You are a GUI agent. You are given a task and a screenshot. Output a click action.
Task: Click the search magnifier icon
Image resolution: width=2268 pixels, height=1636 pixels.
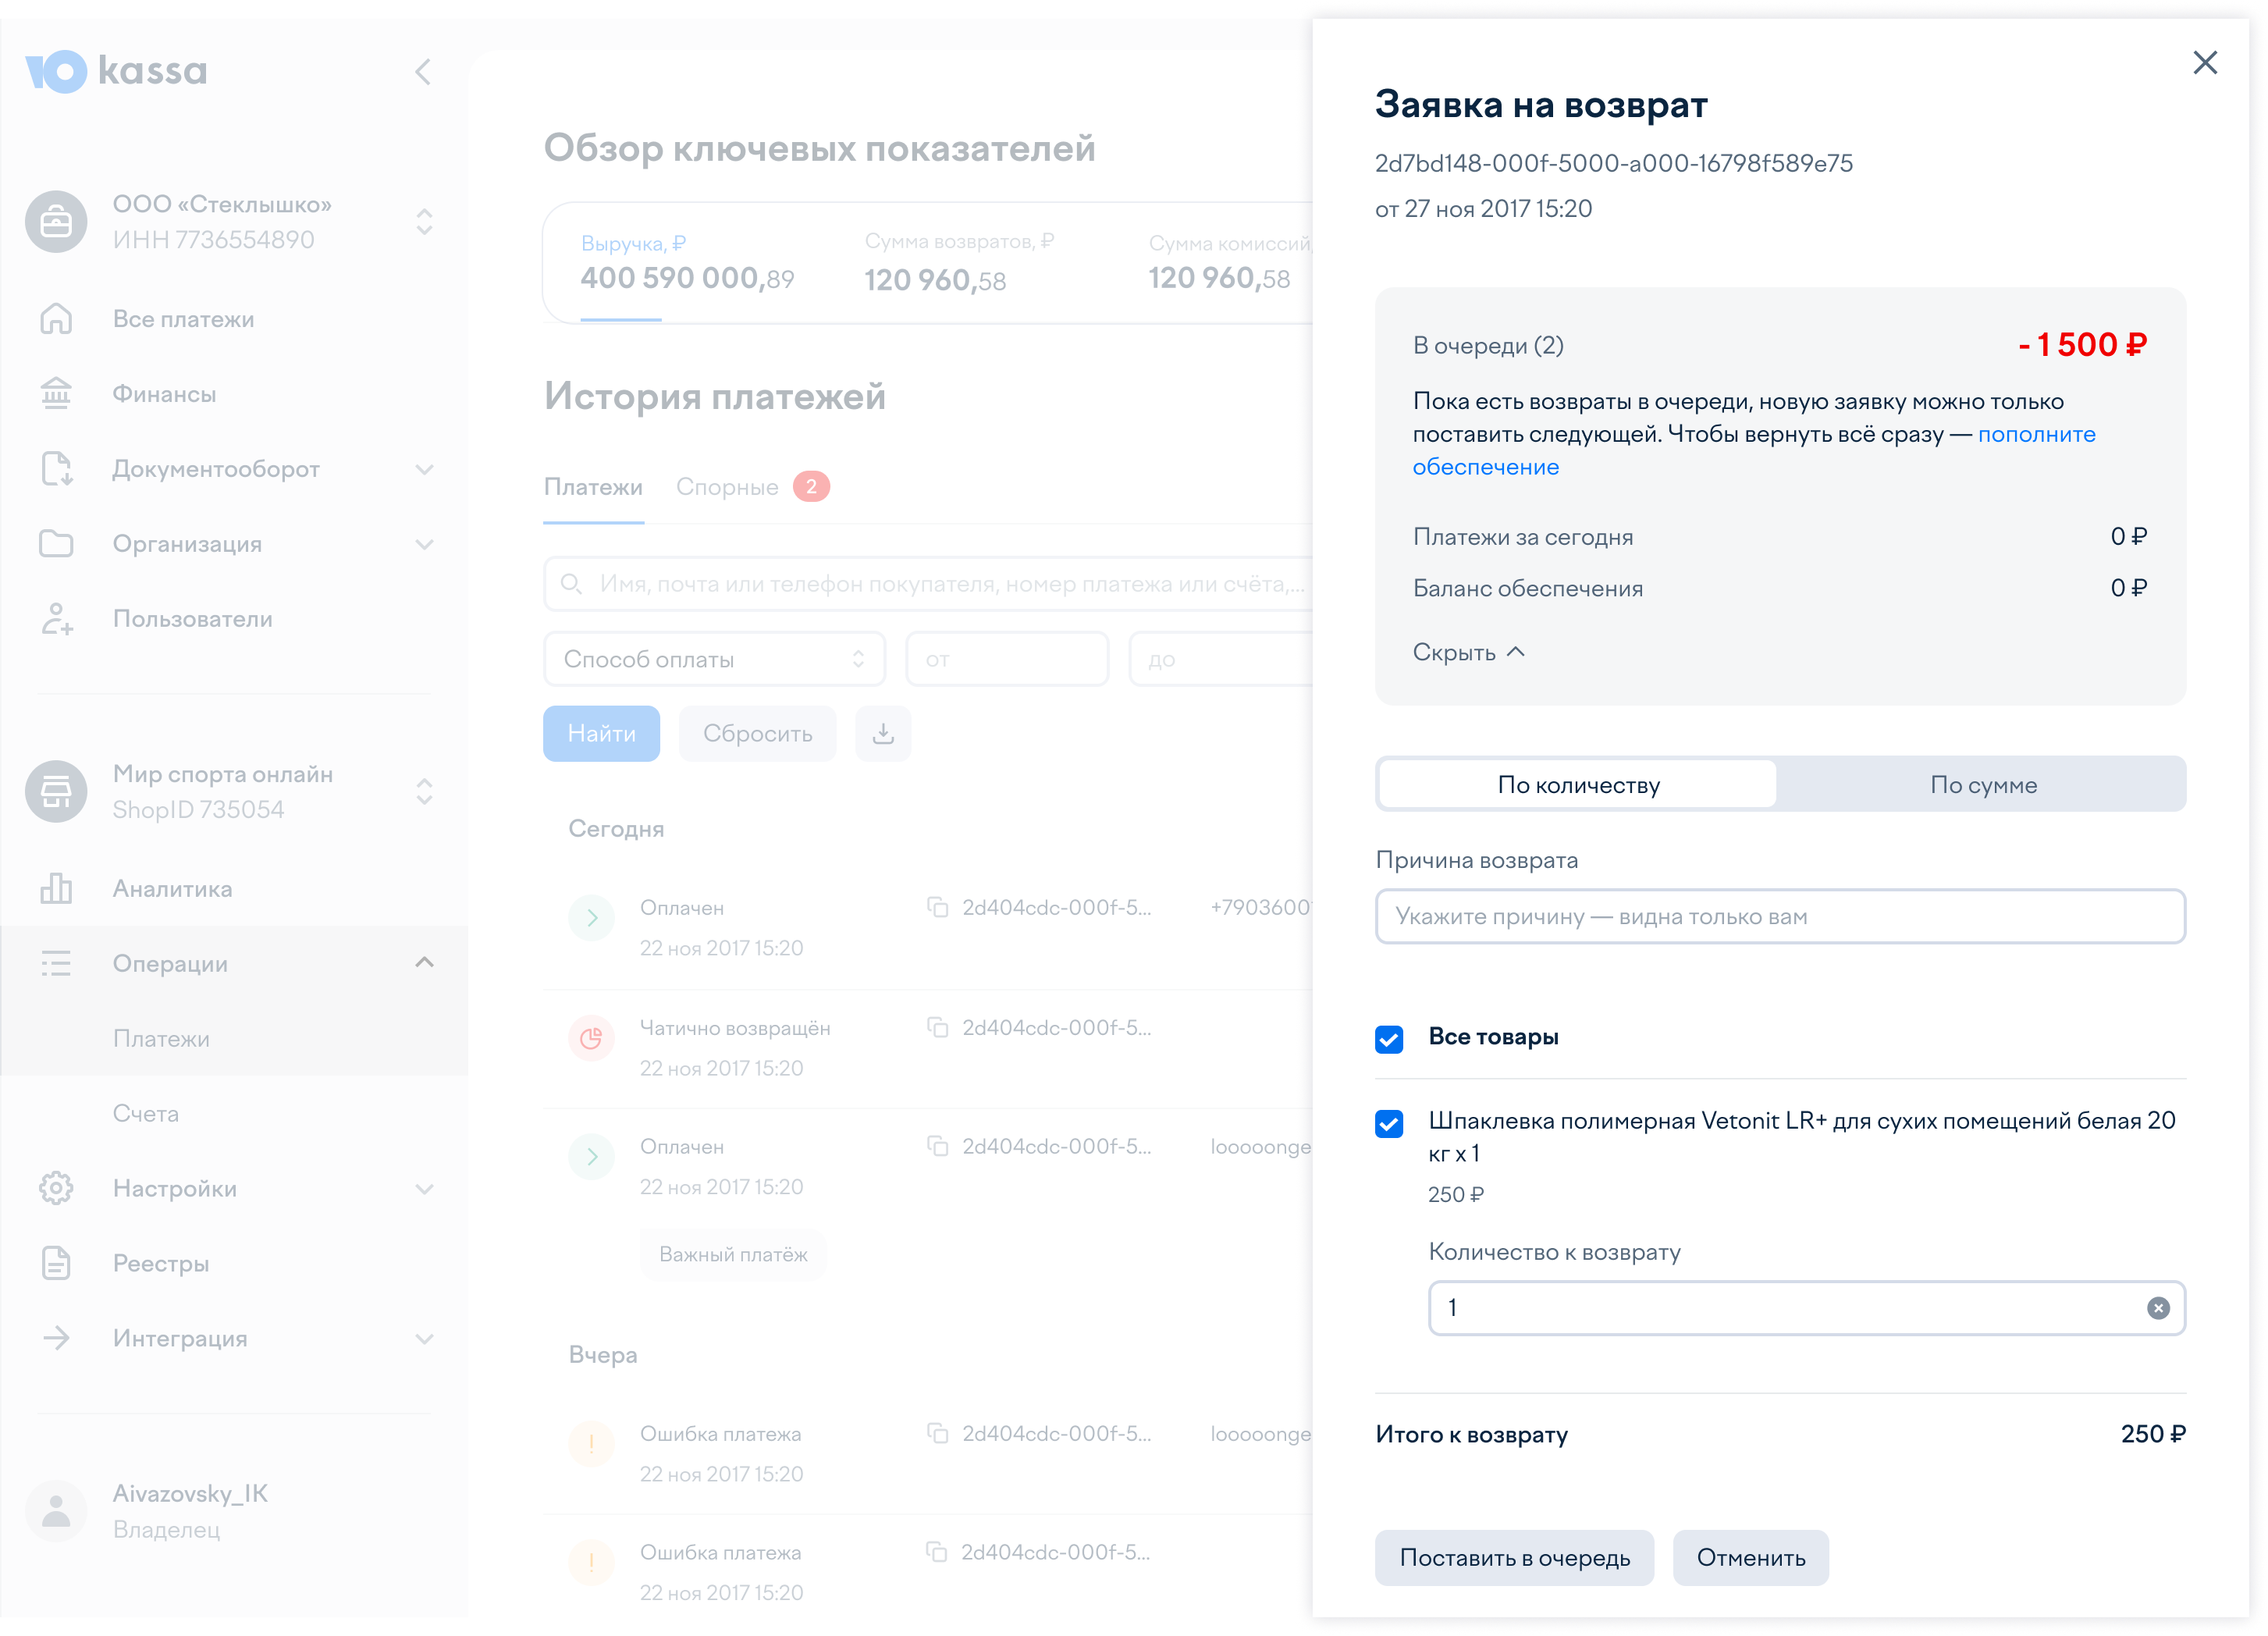pyautogui.click(x=571, y=584)
